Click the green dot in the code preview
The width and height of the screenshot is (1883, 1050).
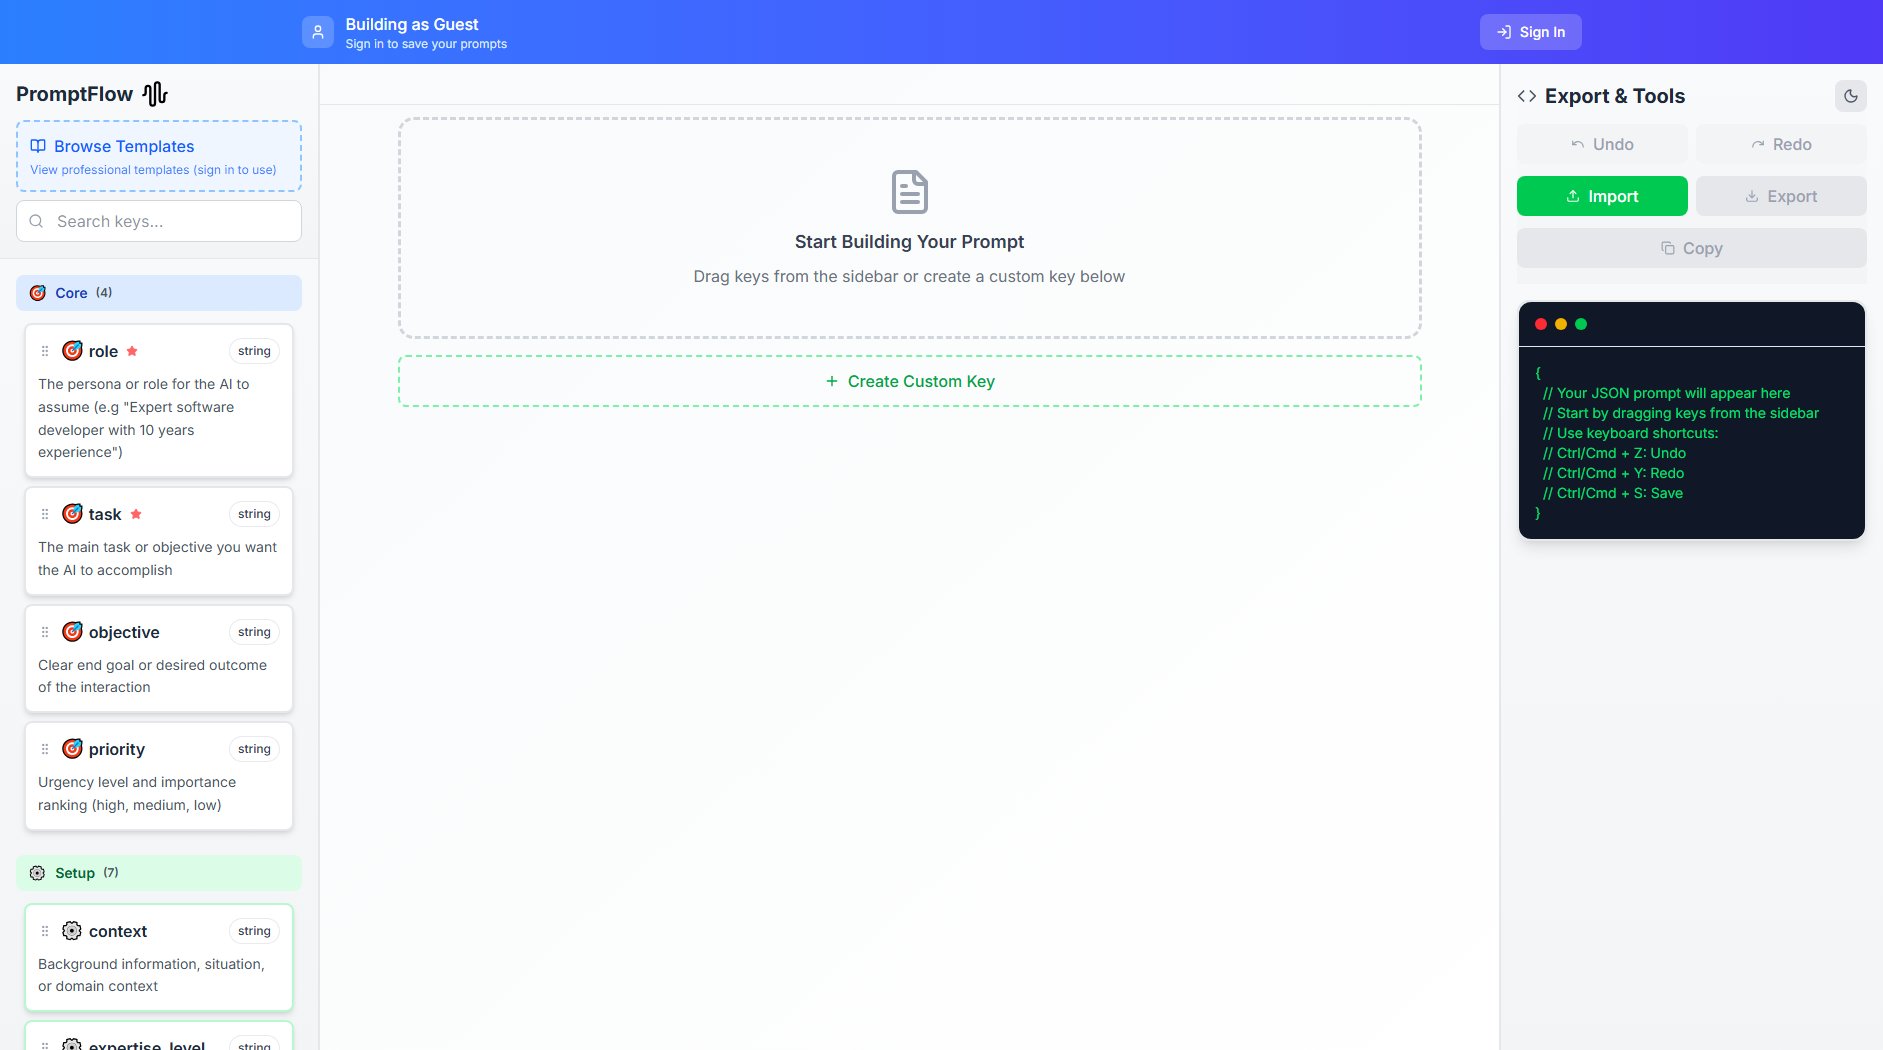1581,324
